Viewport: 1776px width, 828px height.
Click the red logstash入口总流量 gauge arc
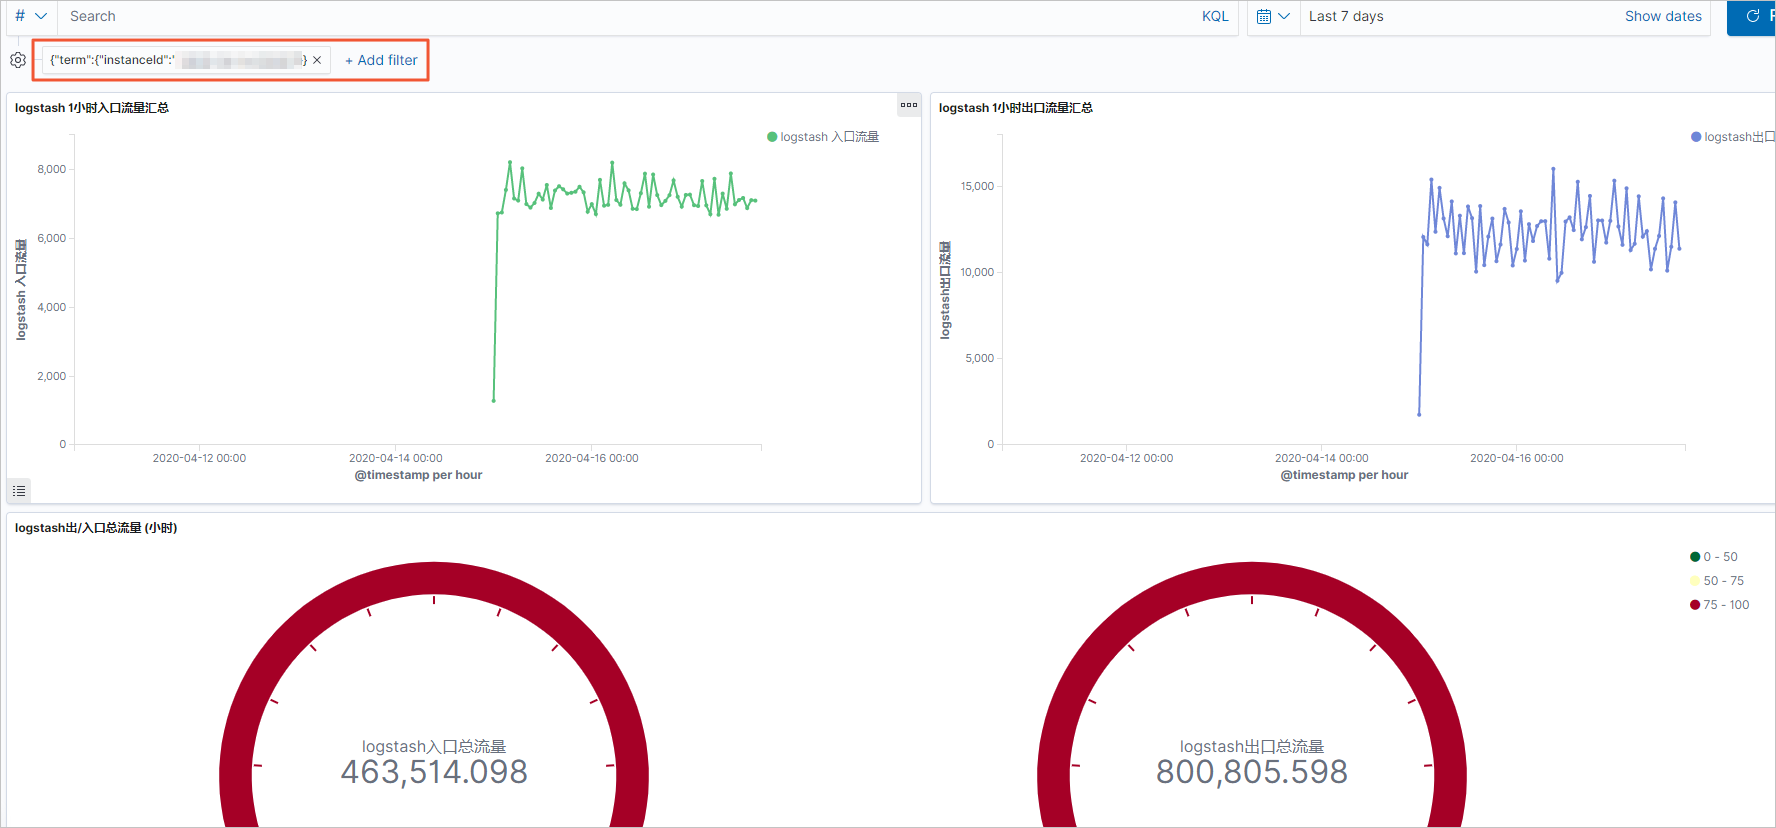pos(434,579)
